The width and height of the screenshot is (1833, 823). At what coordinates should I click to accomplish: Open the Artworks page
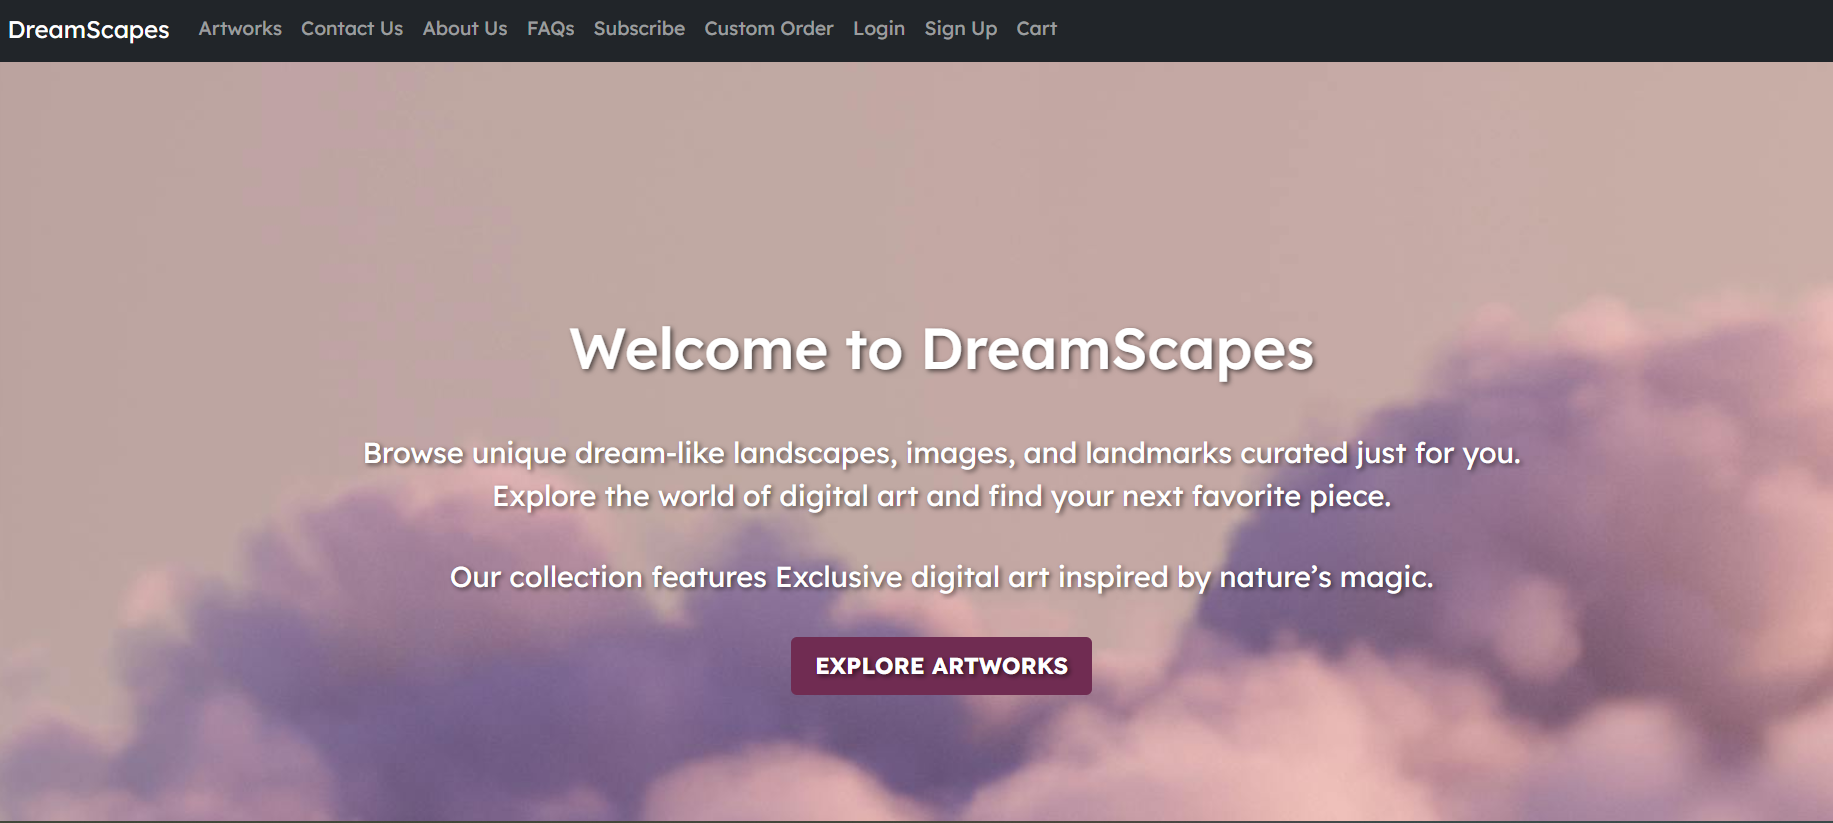[x=240, y=29]
